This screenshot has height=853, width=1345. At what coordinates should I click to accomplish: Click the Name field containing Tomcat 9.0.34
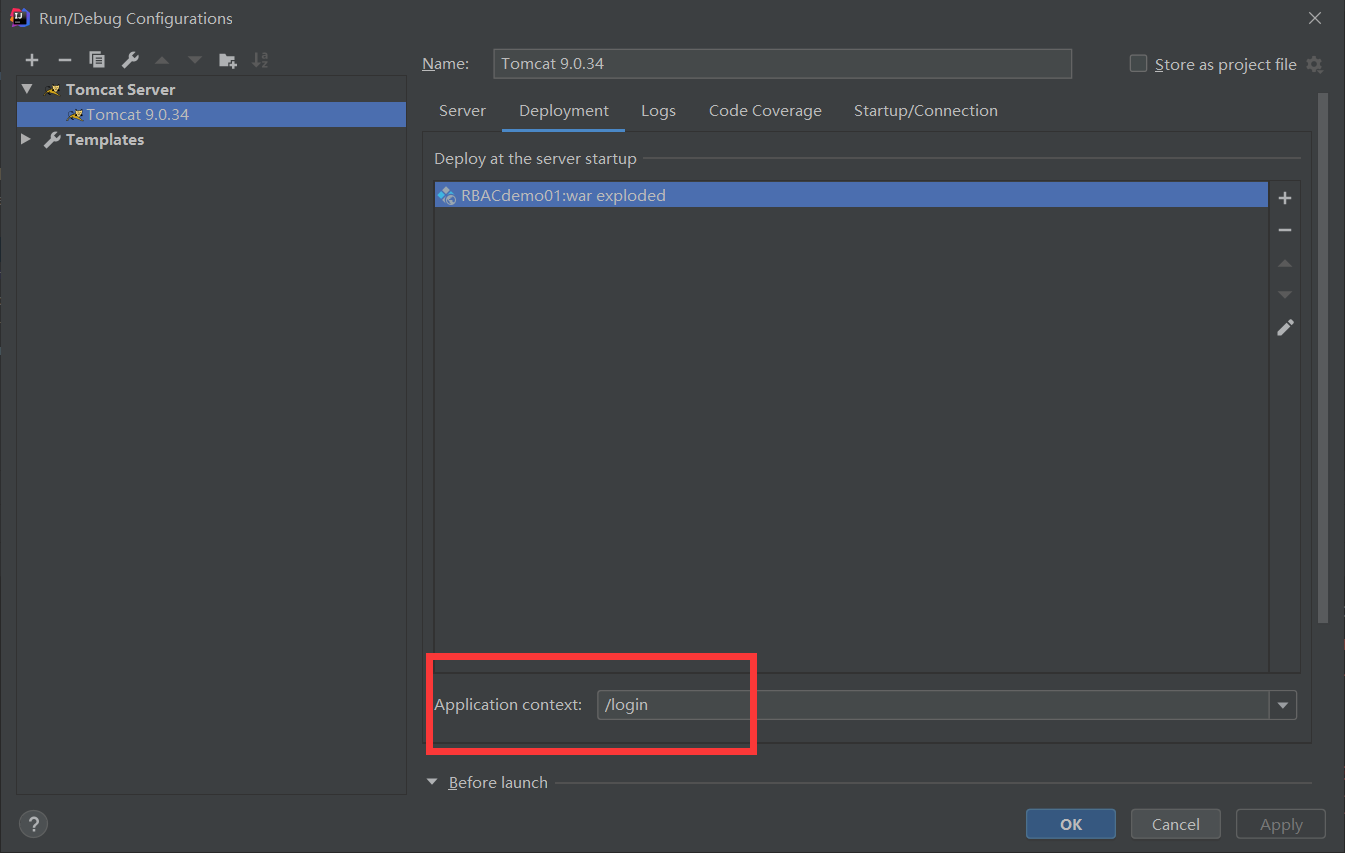[x=783, y=64]
